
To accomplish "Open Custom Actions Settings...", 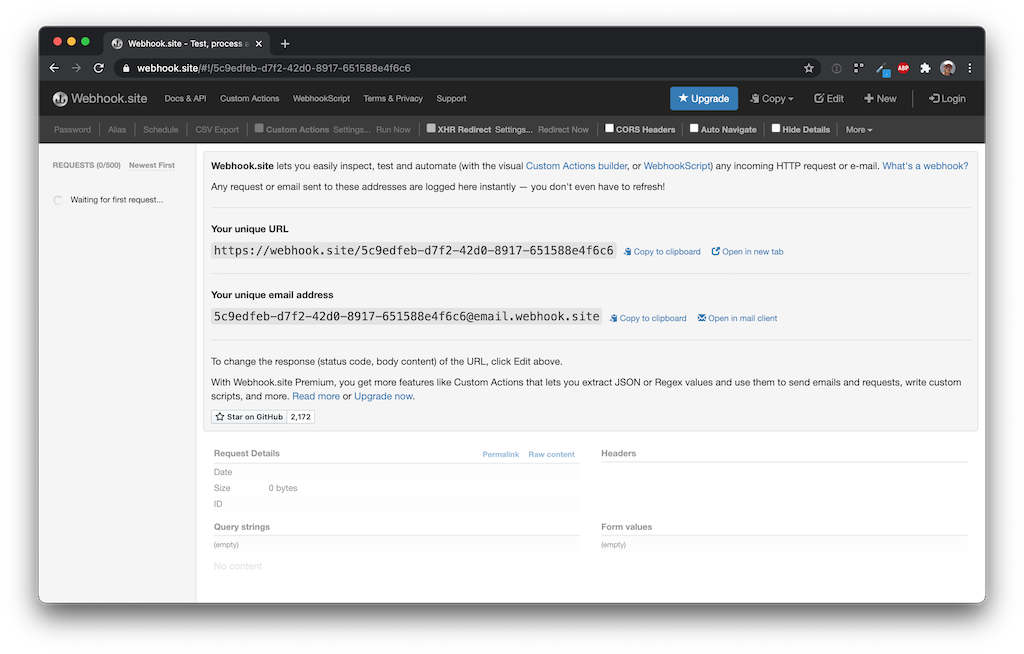I will tap(351, 129).
